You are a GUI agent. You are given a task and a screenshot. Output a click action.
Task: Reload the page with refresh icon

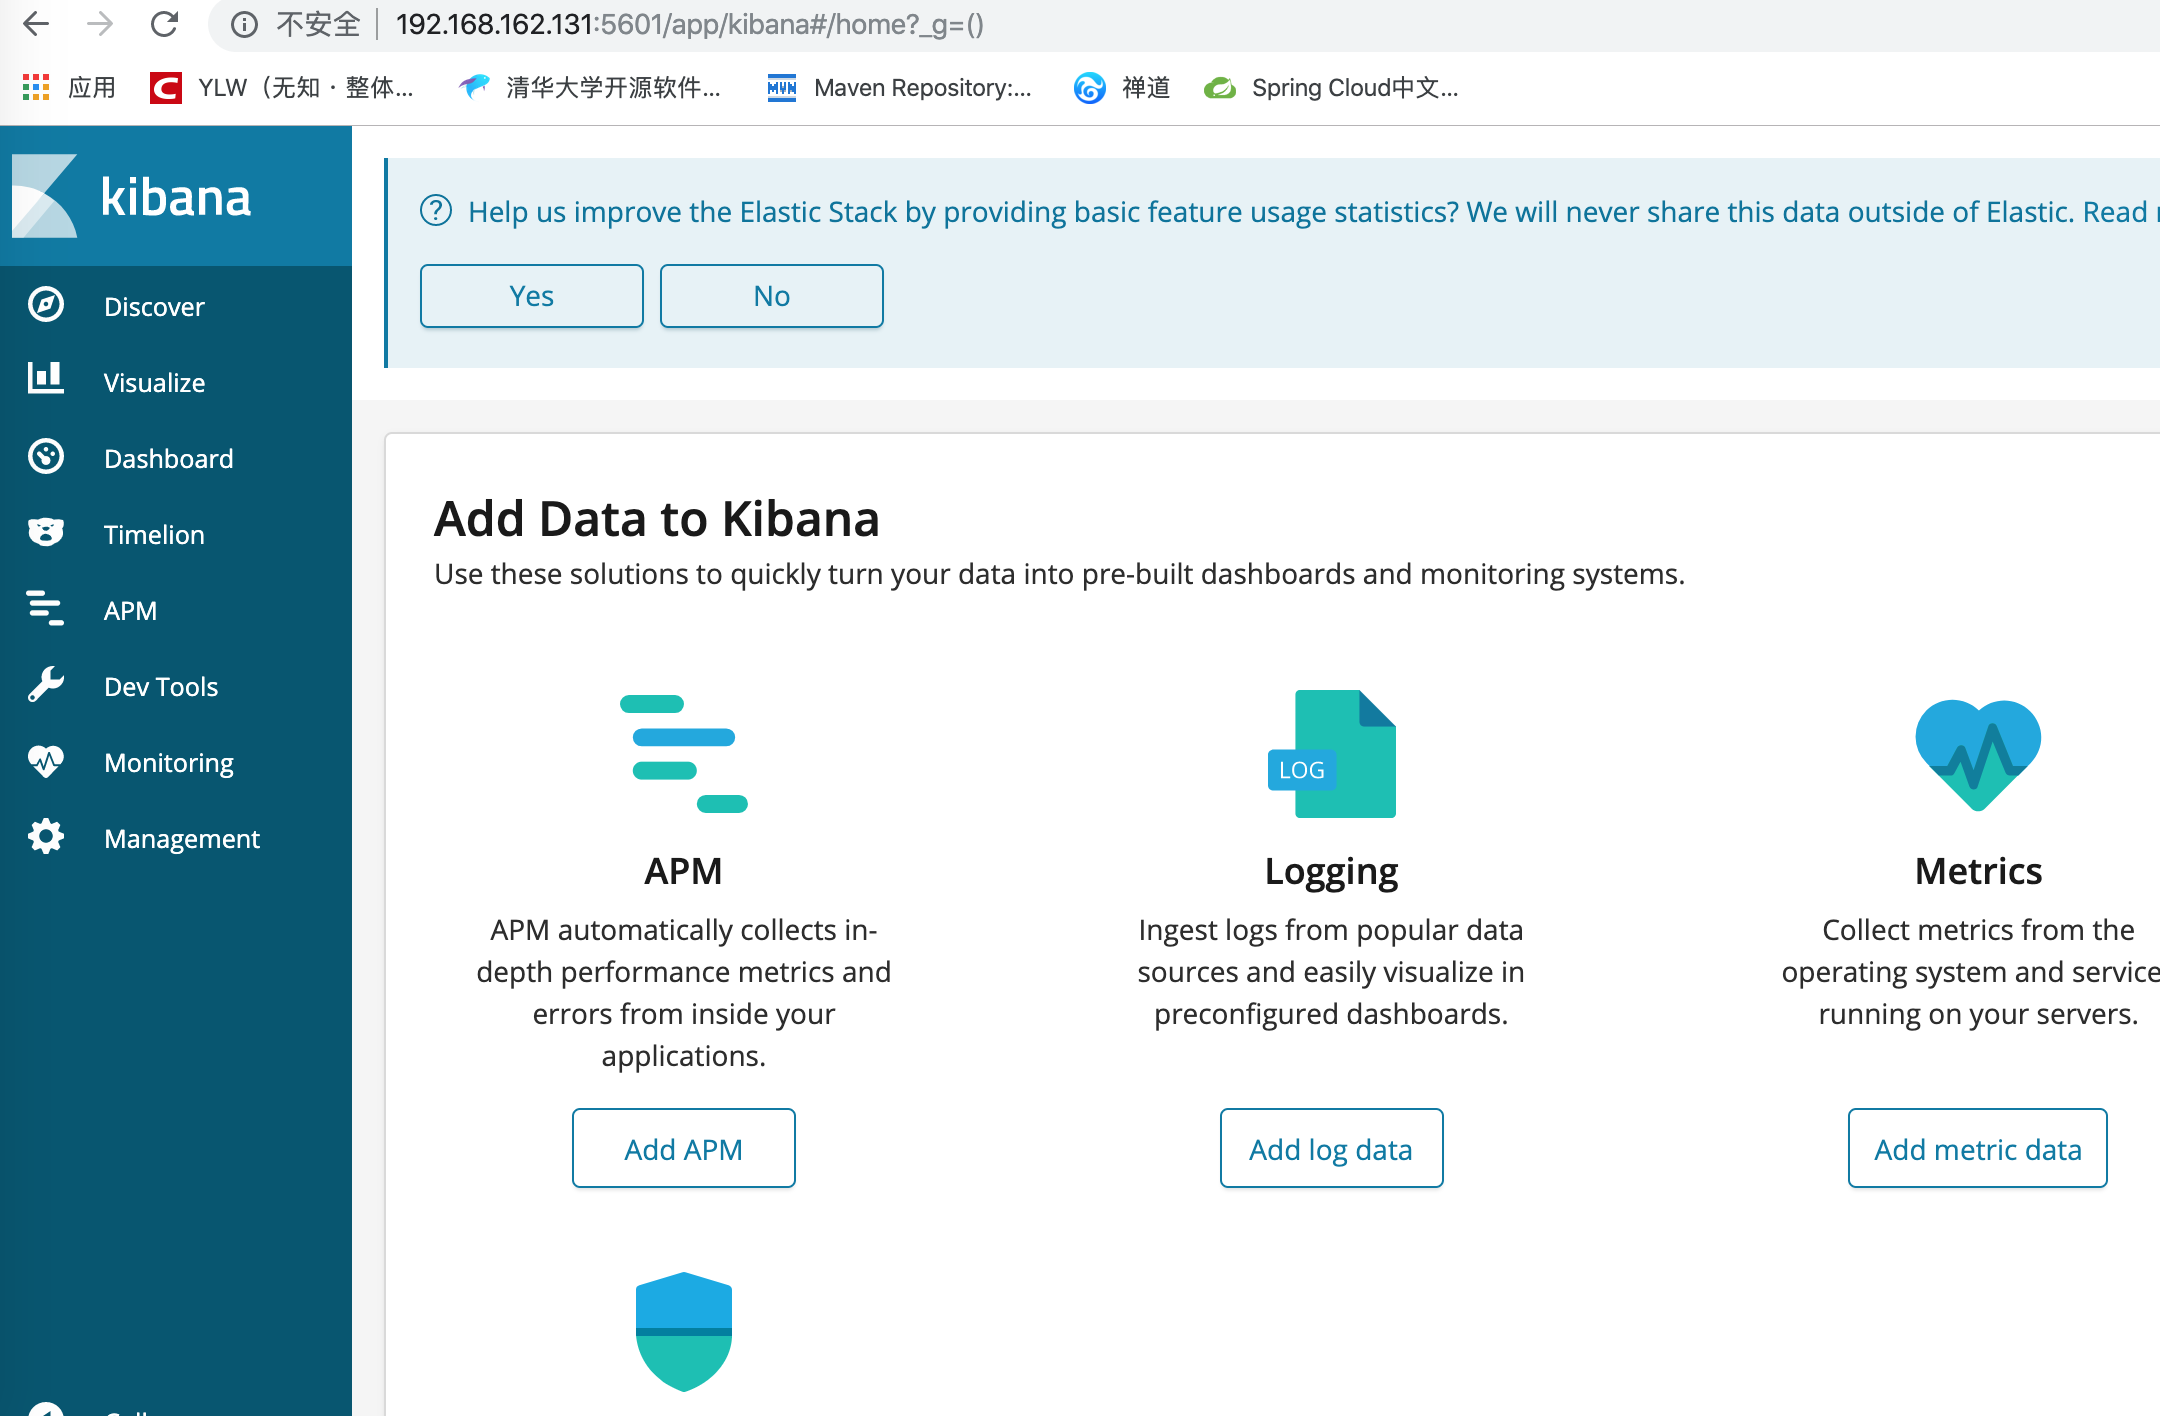point(164,24)
